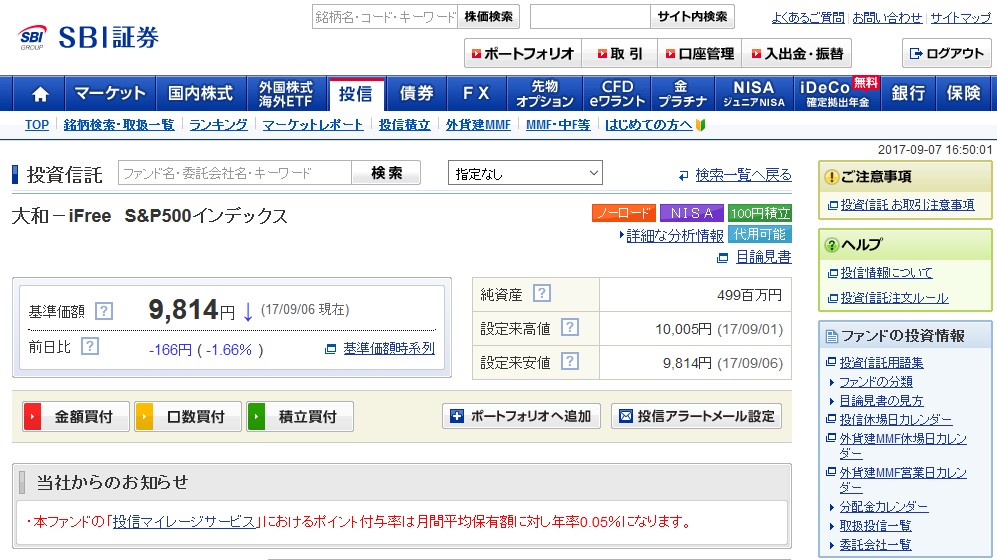The height and width of the screenshot is (560, 997).
Task: Open the 外貨建MMF submenu link
Action: click(478, 125)
